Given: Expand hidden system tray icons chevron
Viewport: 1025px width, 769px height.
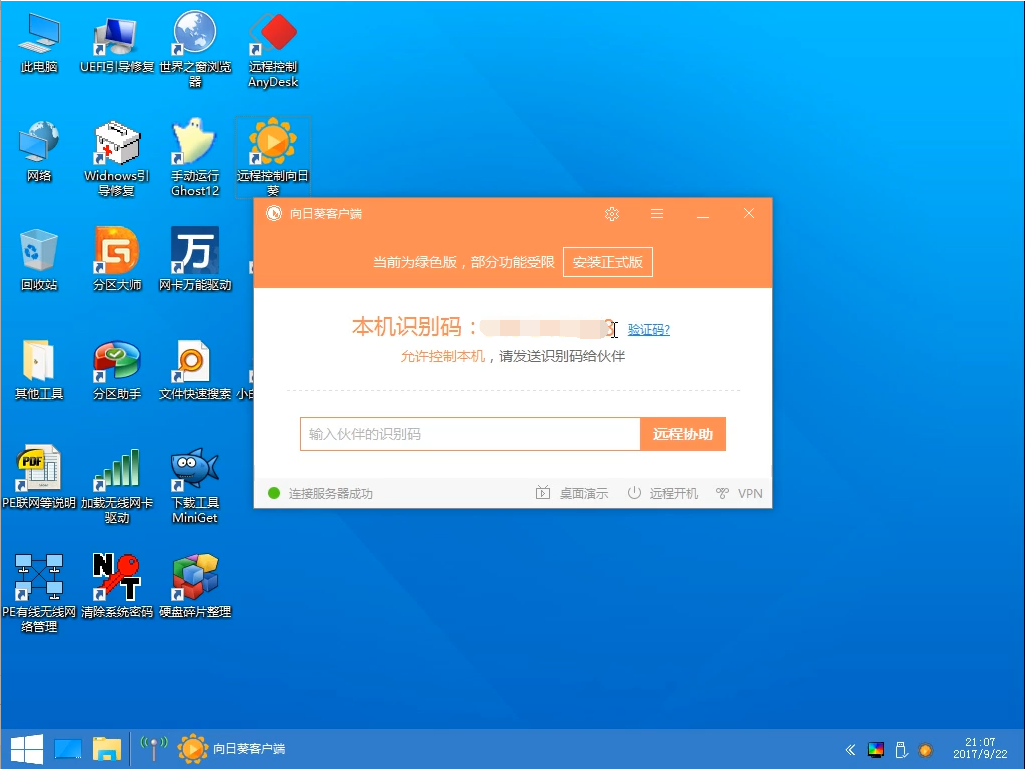Looking at the screenshot, I should 849,749.
